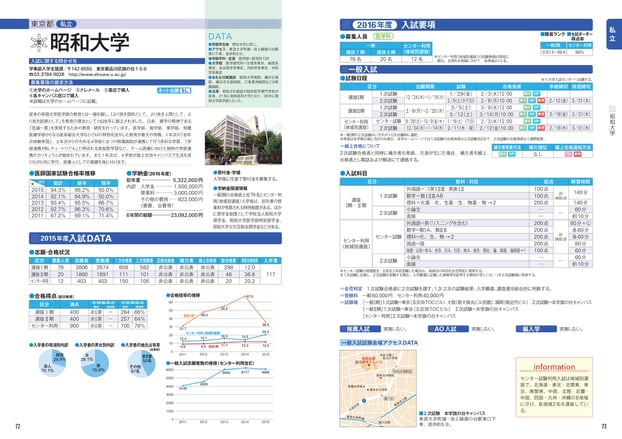
Task: Click the orange line peak labeled 67.0
Action: tap(247, 296)
